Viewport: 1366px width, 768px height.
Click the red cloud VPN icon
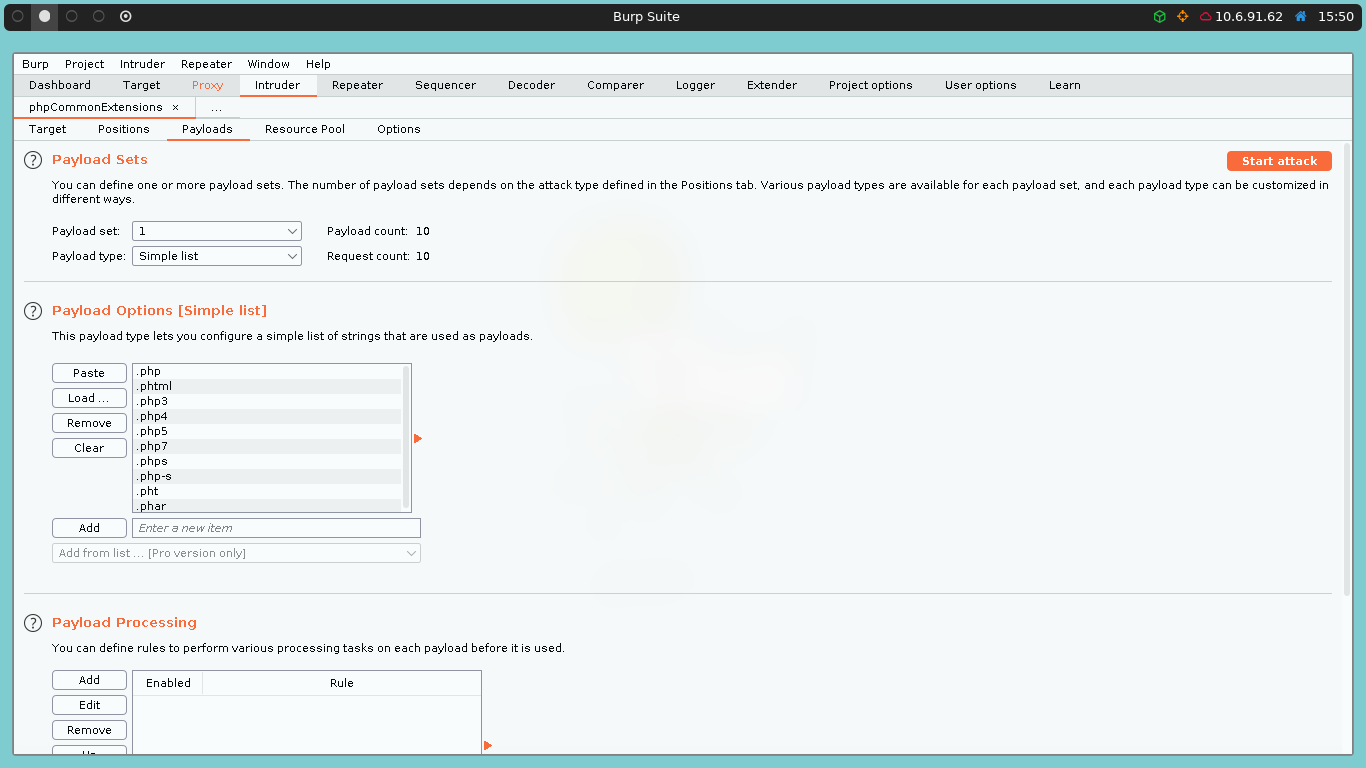1206,16
